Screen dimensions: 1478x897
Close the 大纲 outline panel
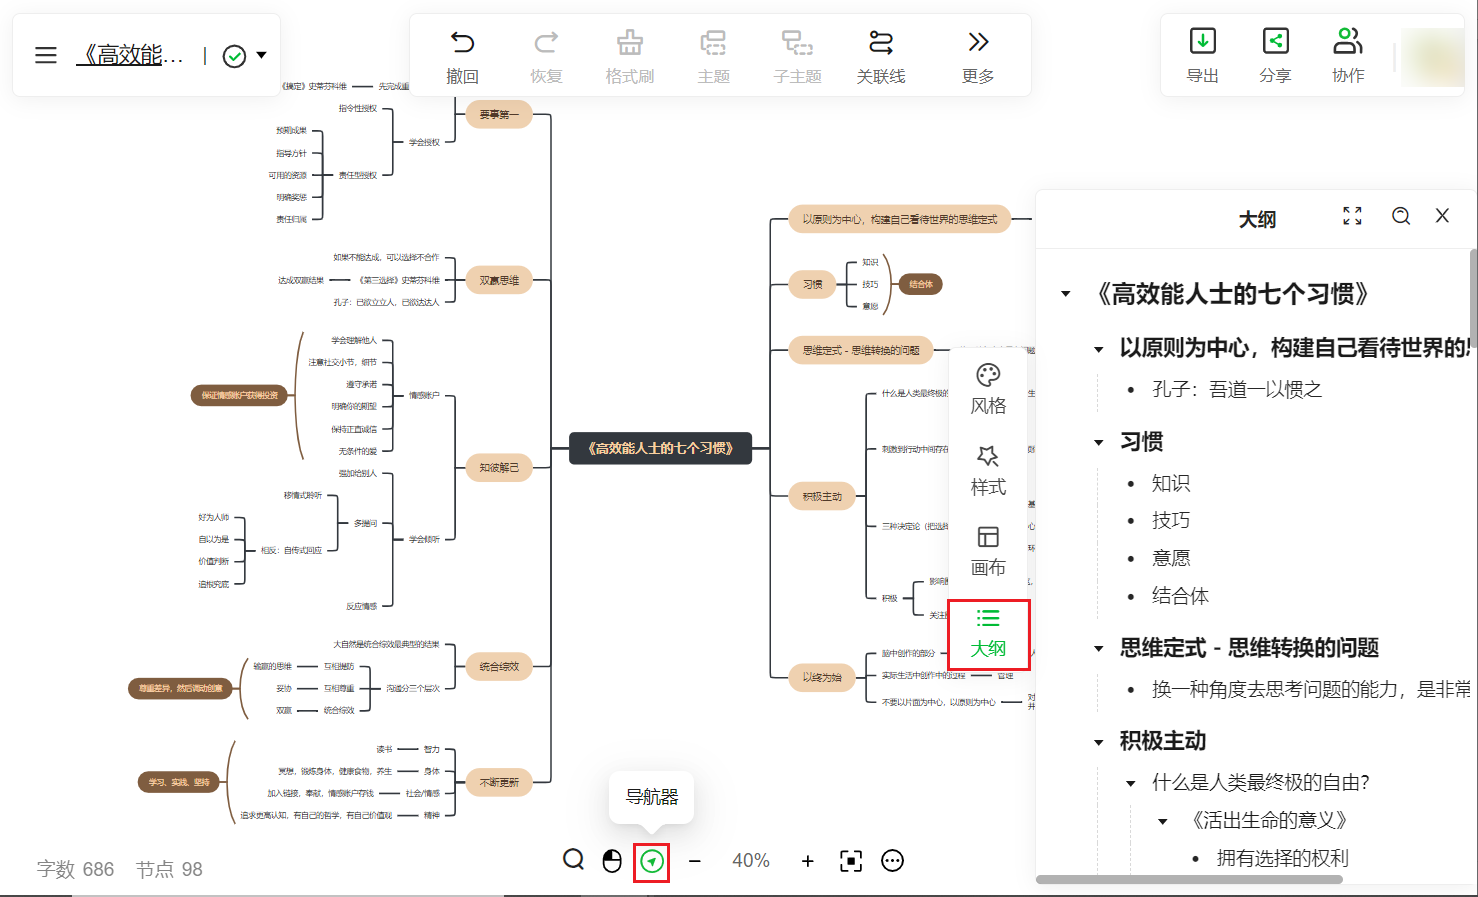click(x=1442, y=216)
